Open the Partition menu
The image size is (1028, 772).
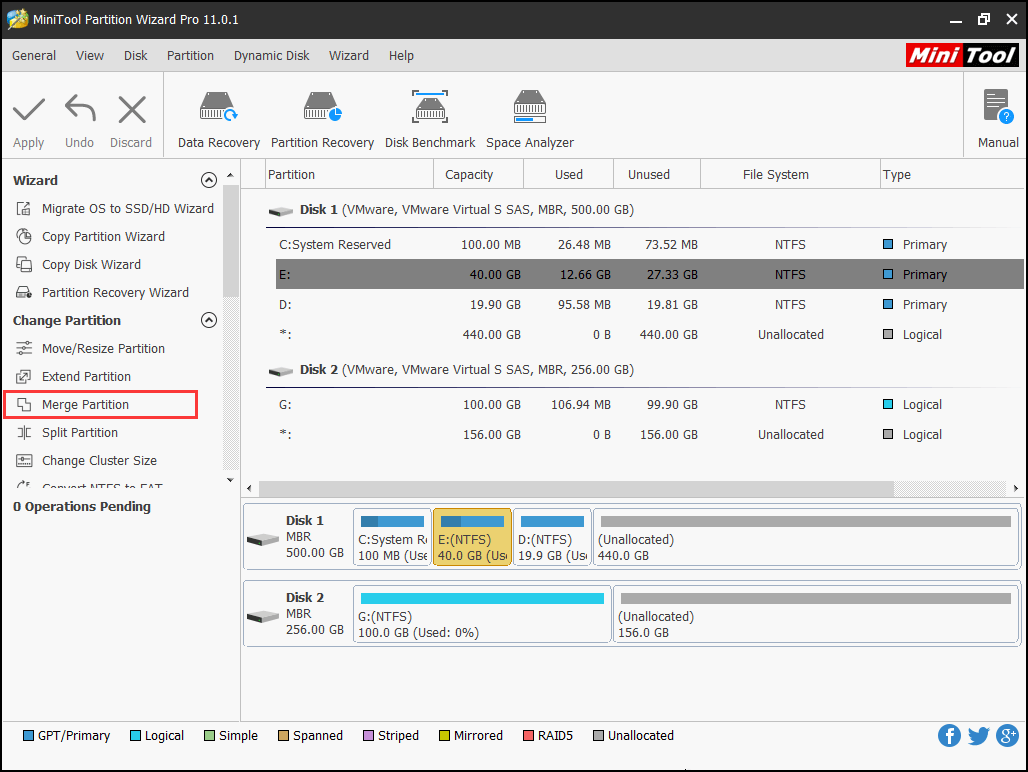(190, 56)
